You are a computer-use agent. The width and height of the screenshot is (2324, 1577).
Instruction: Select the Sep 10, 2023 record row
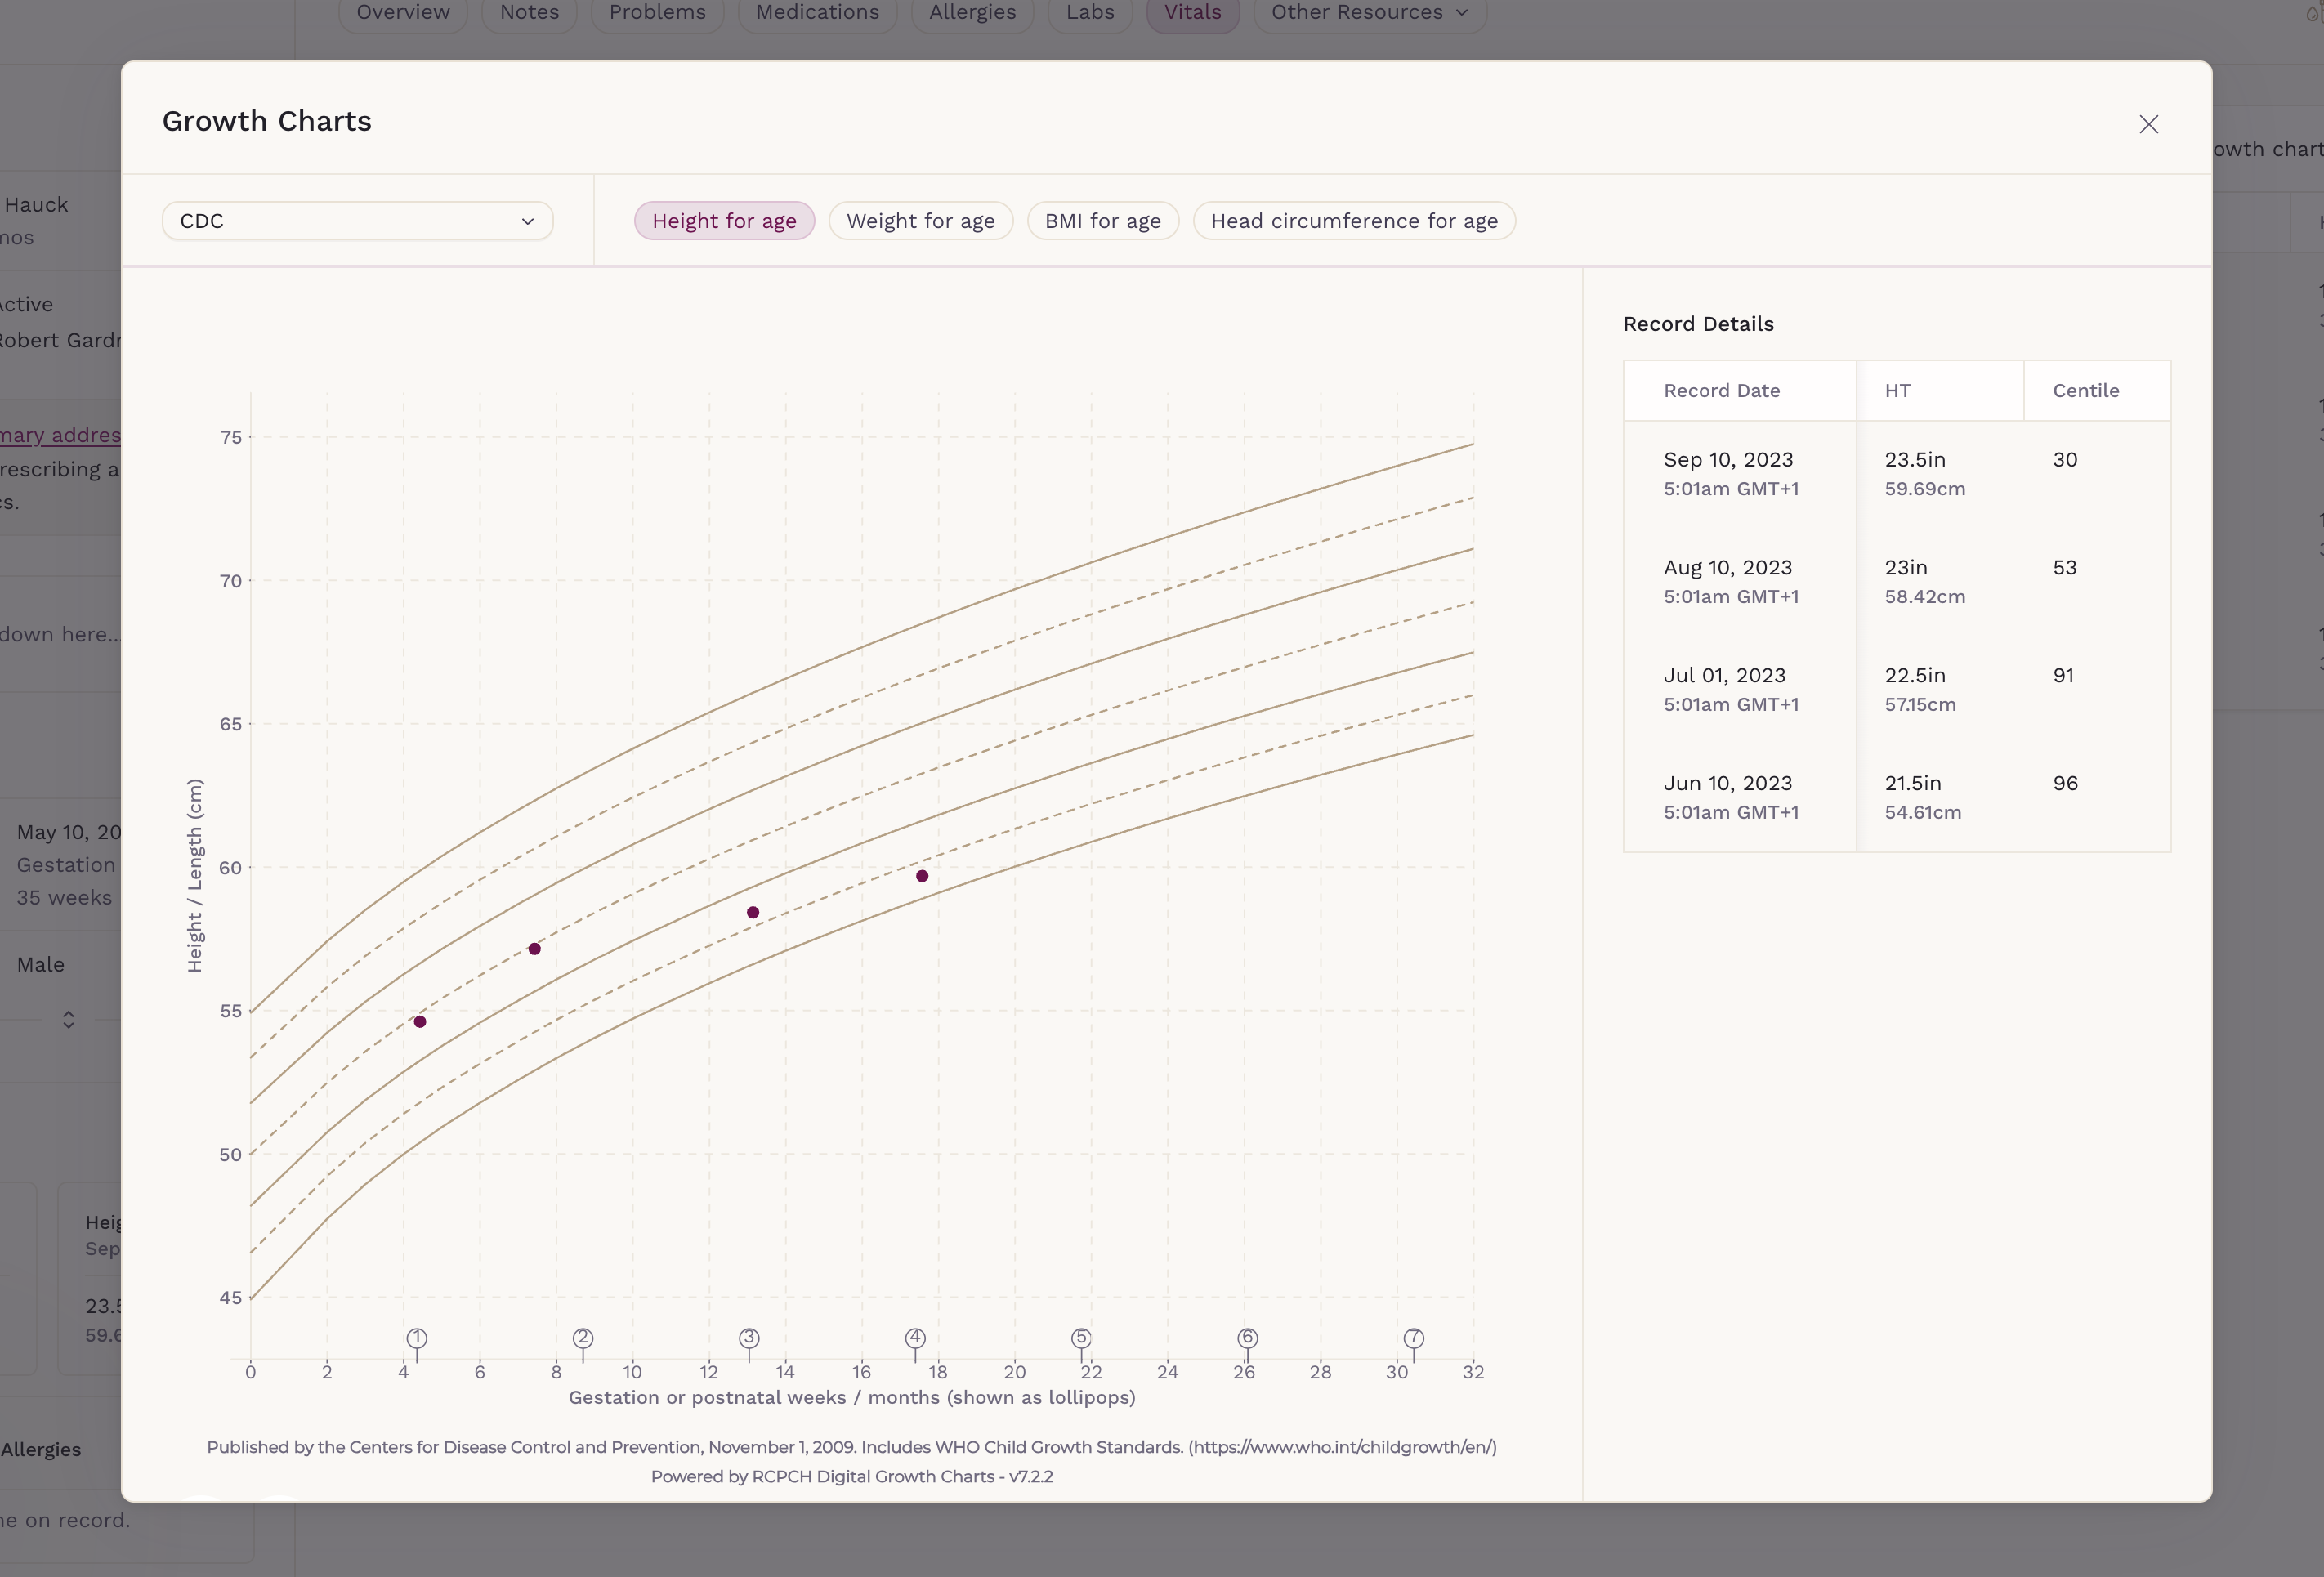[1896, 474]
